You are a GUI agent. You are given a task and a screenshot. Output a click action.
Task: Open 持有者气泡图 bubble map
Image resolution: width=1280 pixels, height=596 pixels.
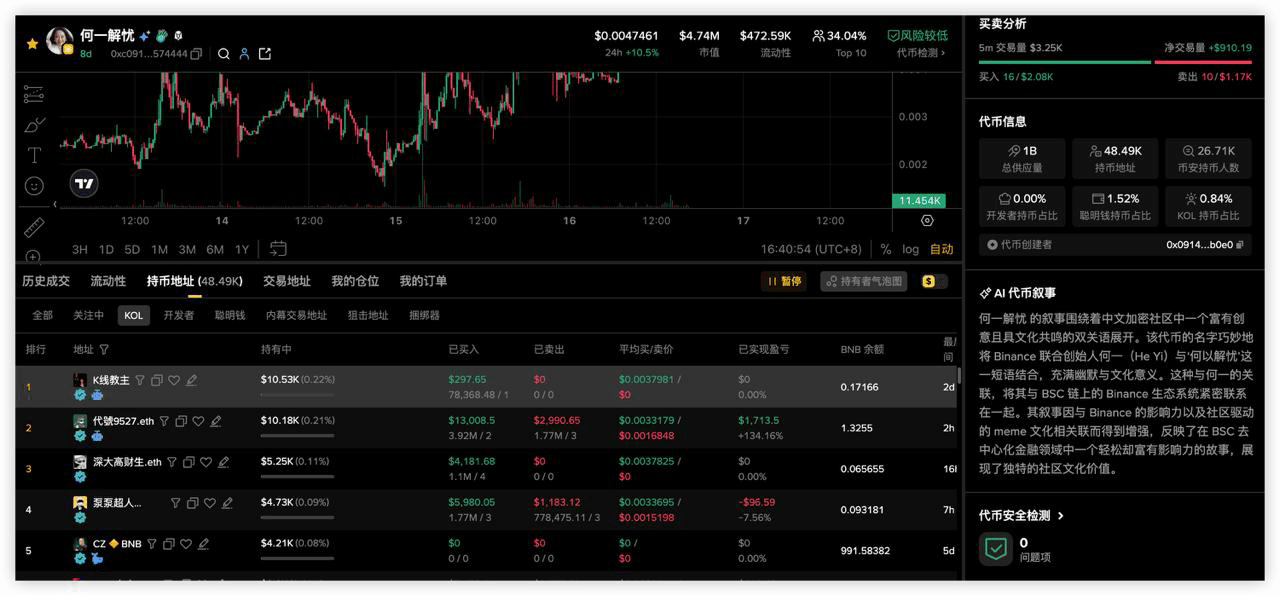coord(864,282)
